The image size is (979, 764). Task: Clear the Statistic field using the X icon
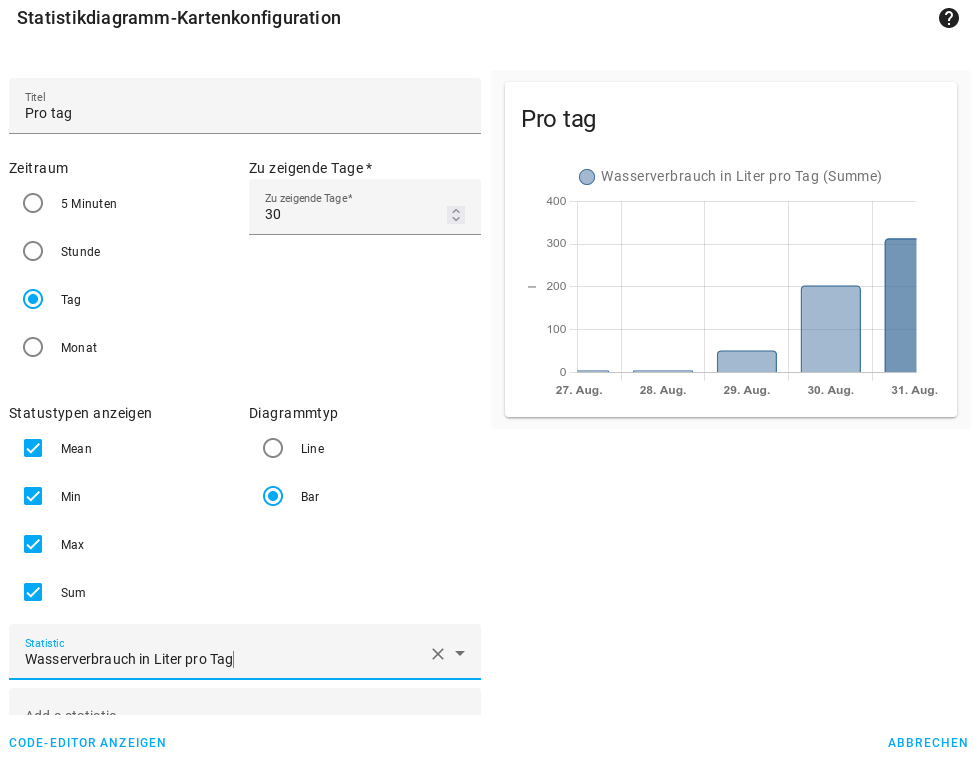pyautogui.click(x=437, y=654)
